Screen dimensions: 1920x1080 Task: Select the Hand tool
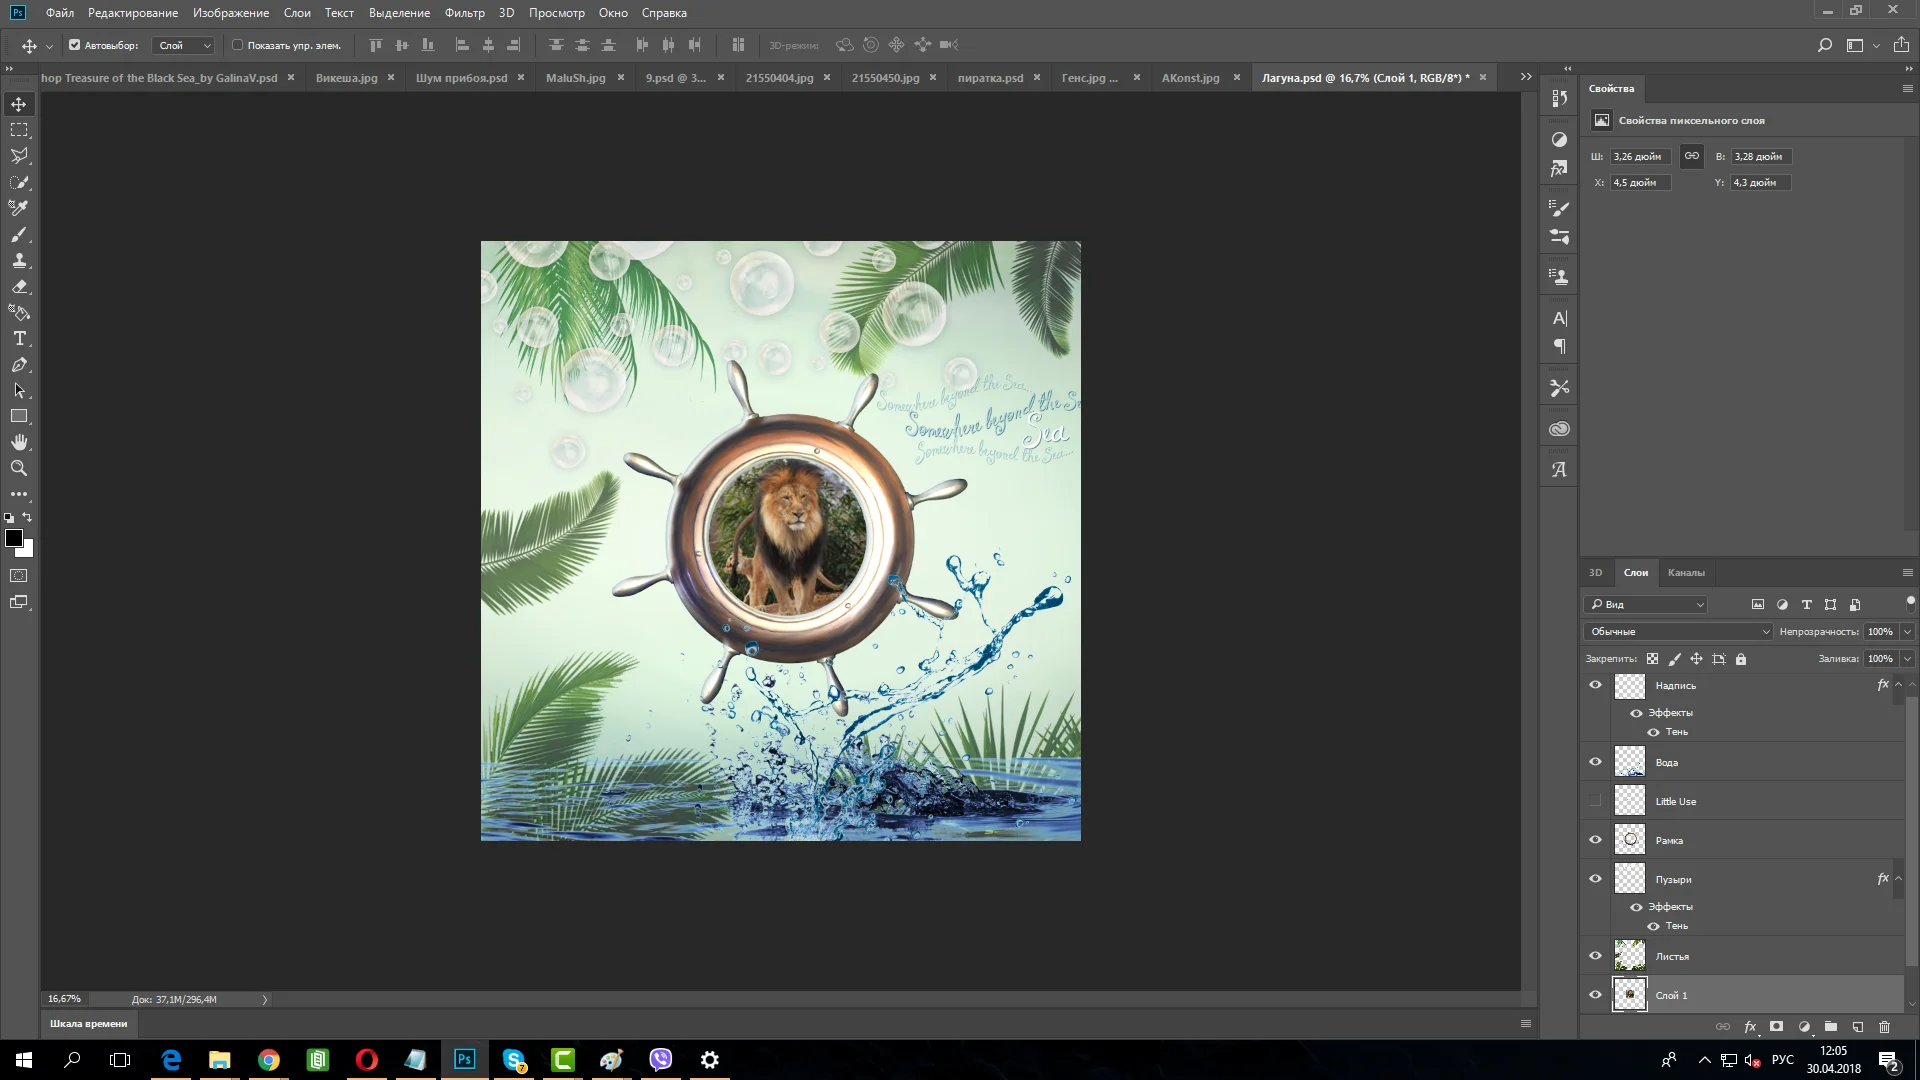point(19,442)
